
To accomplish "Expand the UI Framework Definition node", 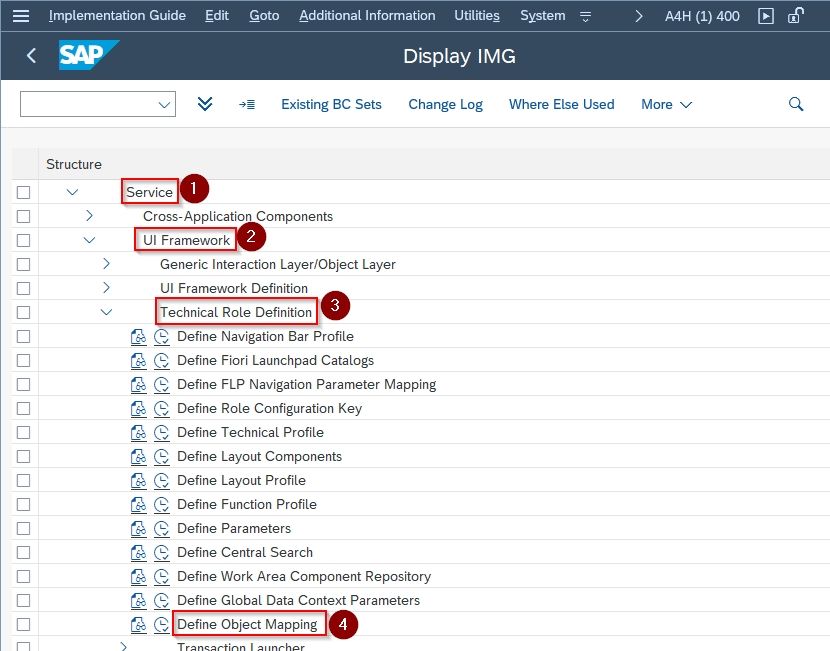I will coord(106,288).
